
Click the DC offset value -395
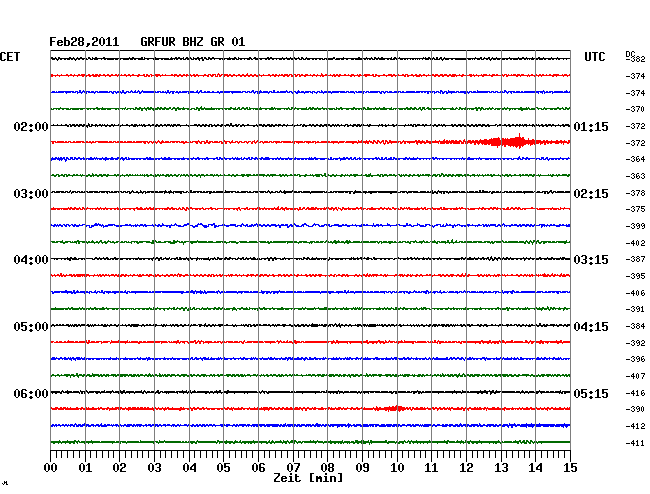[635, 276]
